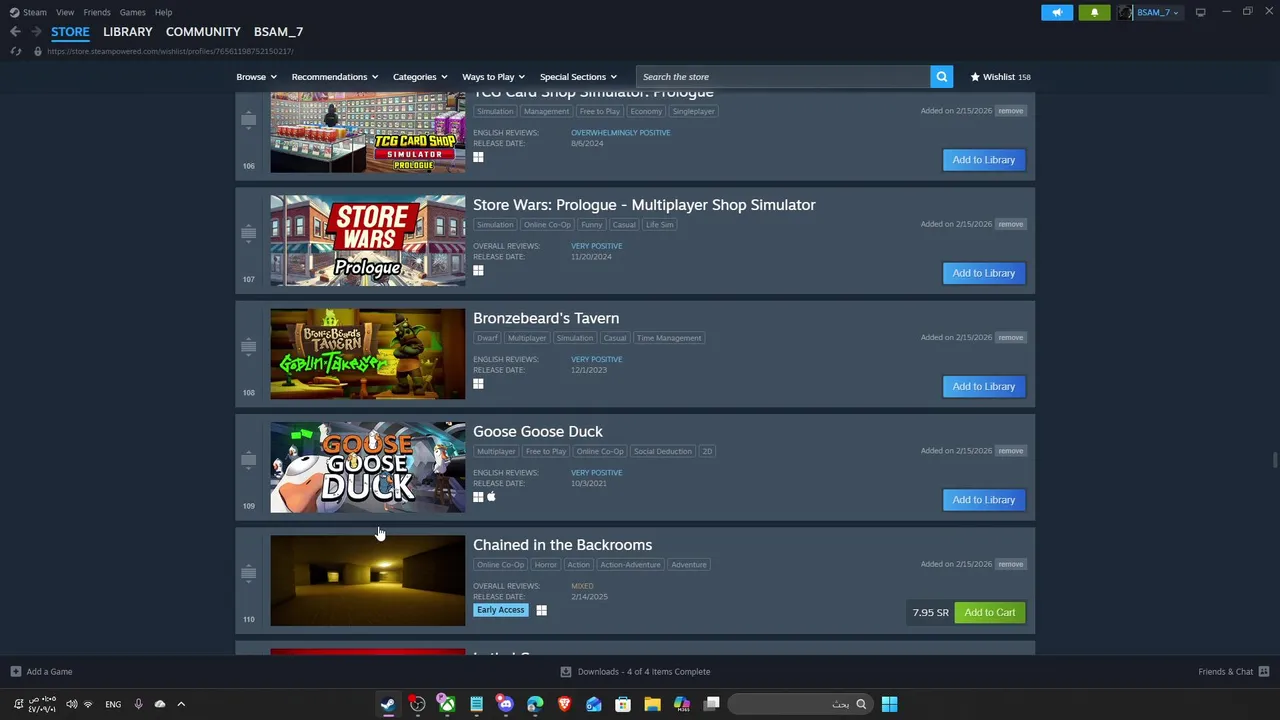Add Goose Goose Duck to library
Viewport: 1280px width, 720px height.
(x=983, y=500)
